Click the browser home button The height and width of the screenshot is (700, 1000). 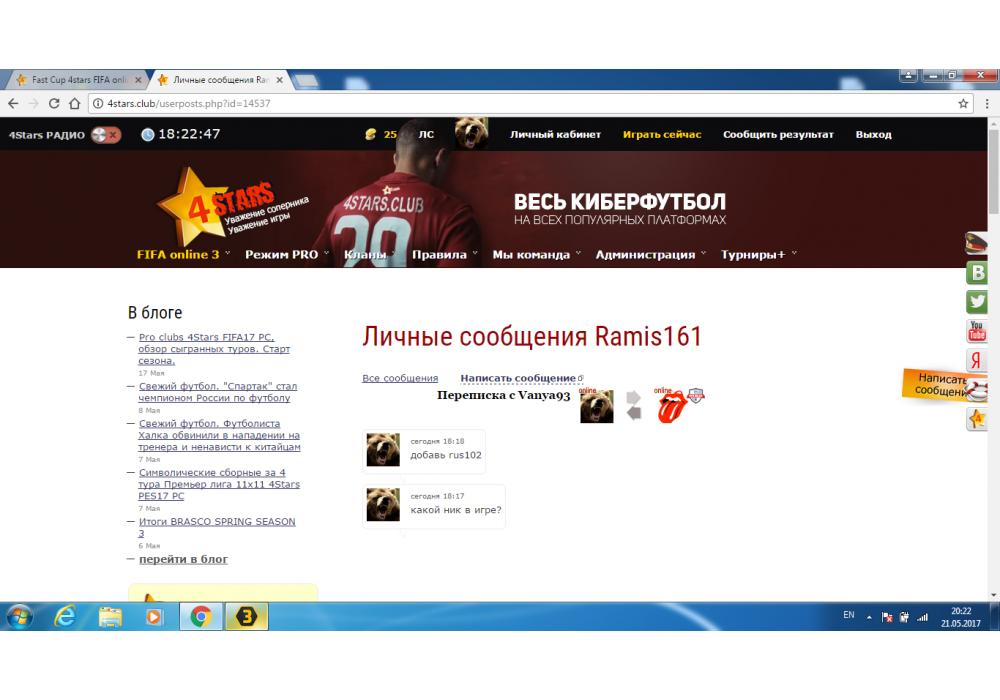pyautogui.click(x=75, y=103)
